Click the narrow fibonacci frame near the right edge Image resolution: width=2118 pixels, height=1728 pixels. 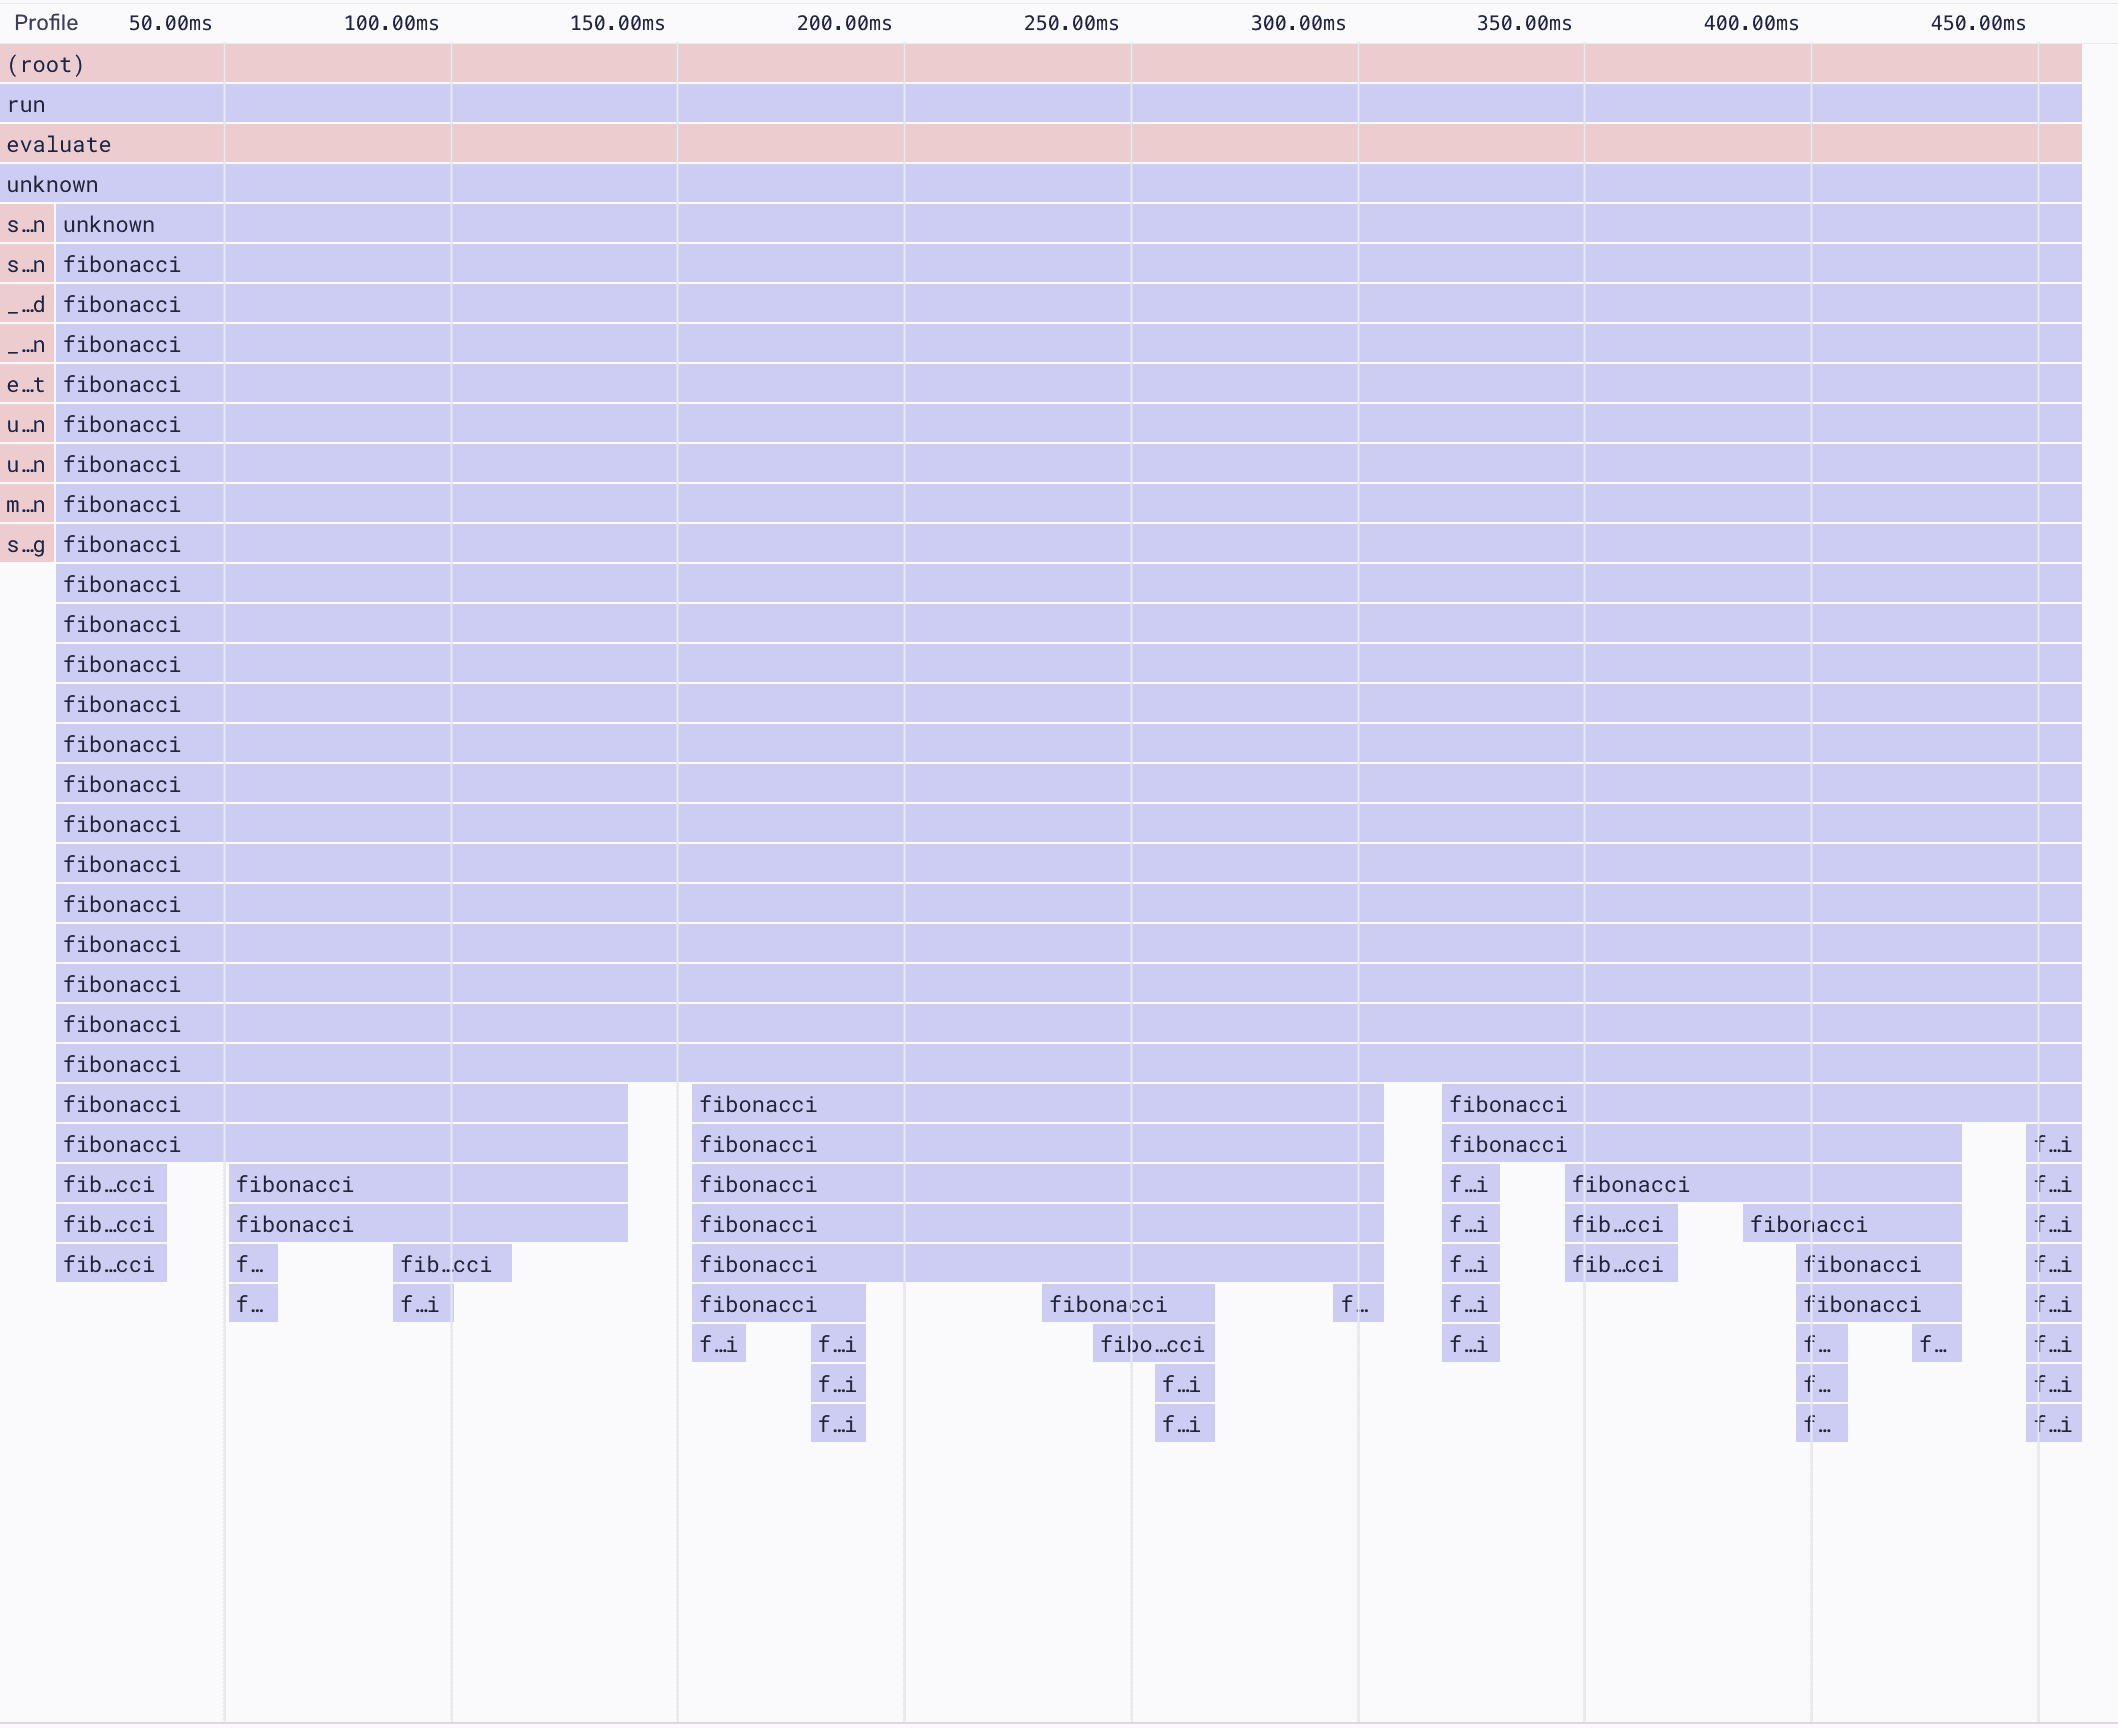coord(2054,1144)
